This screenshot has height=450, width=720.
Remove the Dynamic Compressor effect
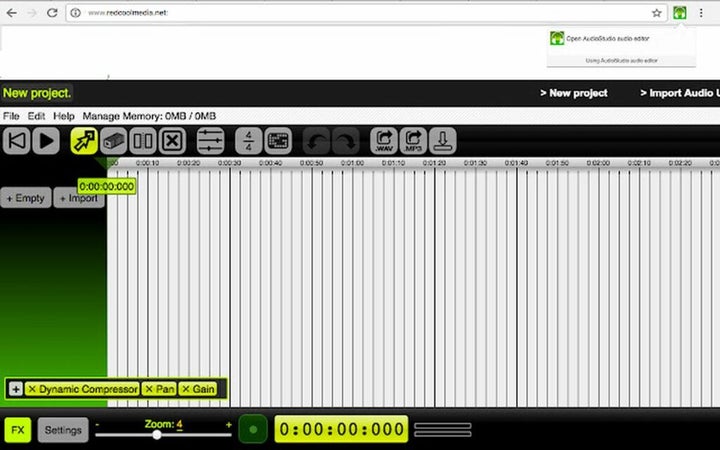(x=32, y=389)
